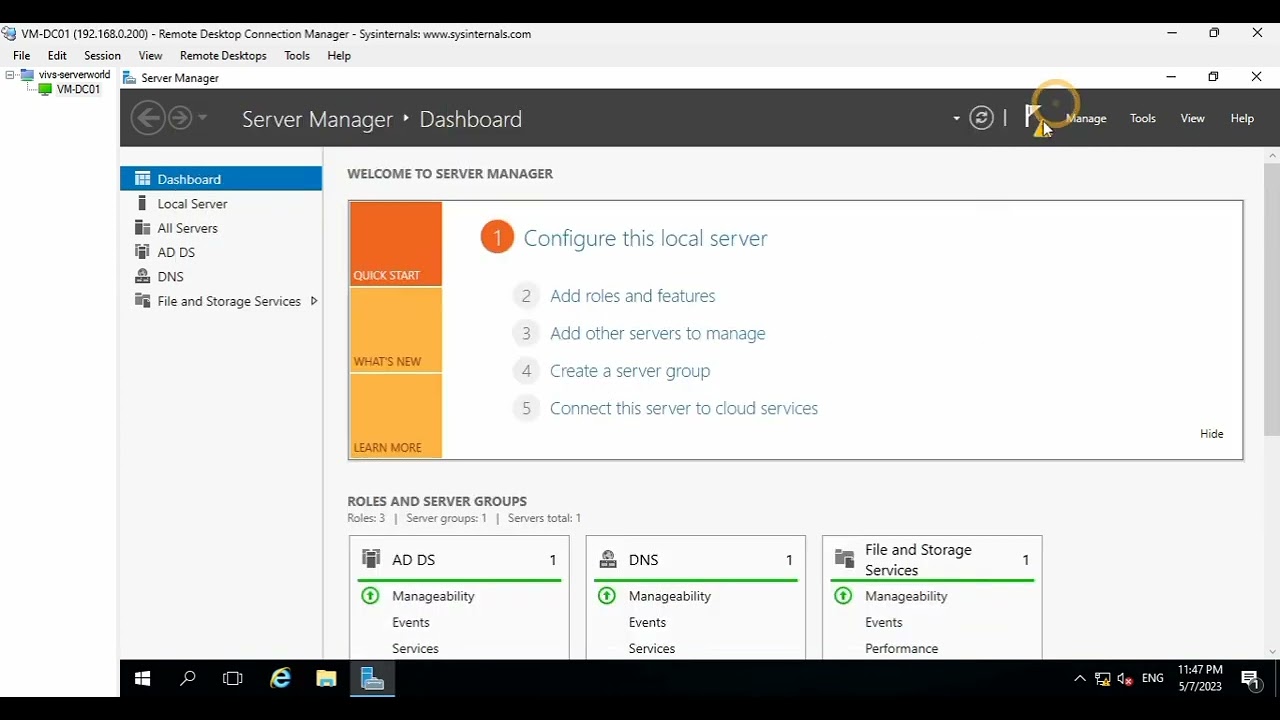This screenshot has height=720, width=1280.
Task: Click Add other servers to manage
Action: (657, 333)
